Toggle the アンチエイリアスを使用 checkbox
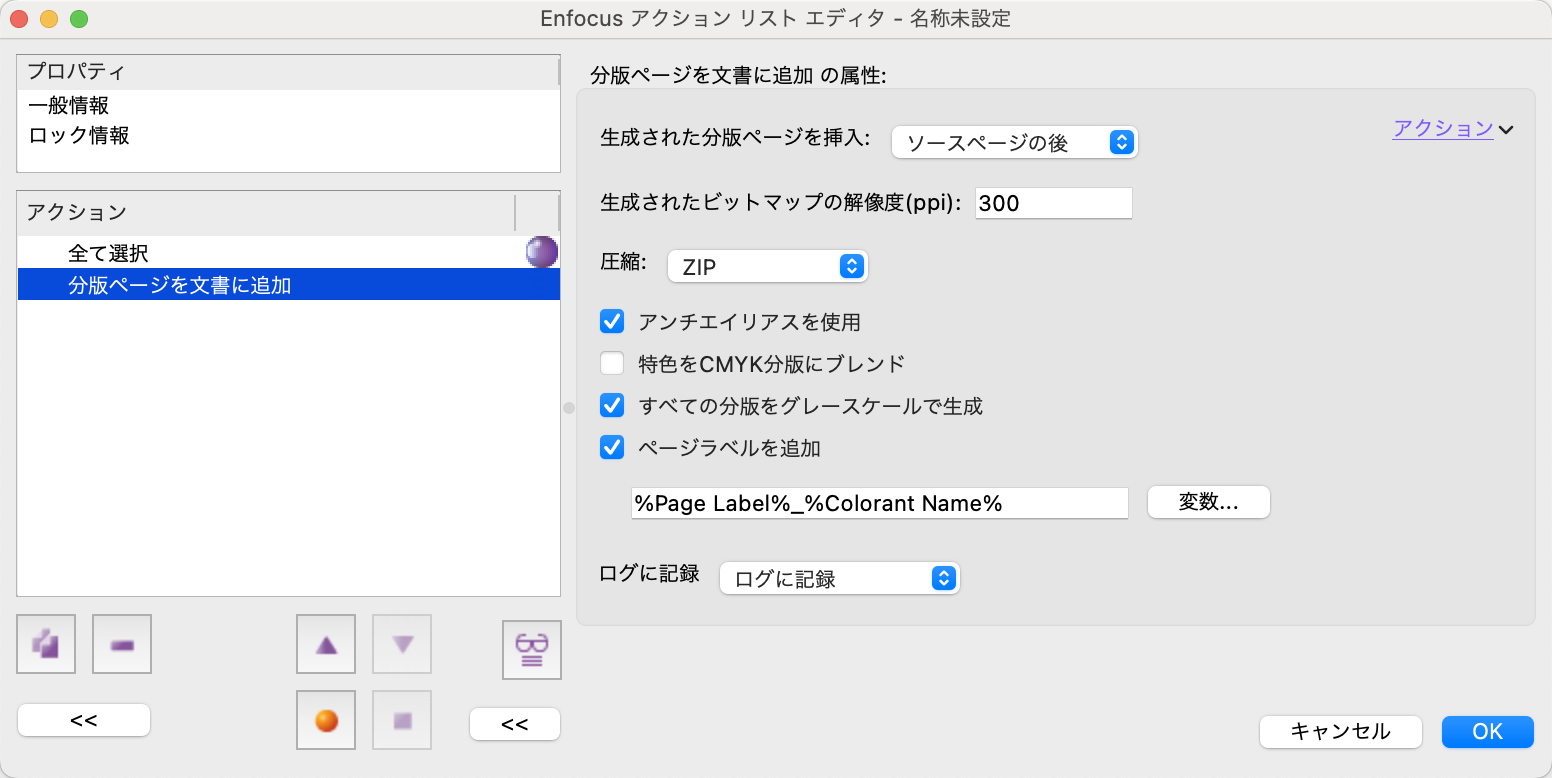 click(x=612, y=322)
